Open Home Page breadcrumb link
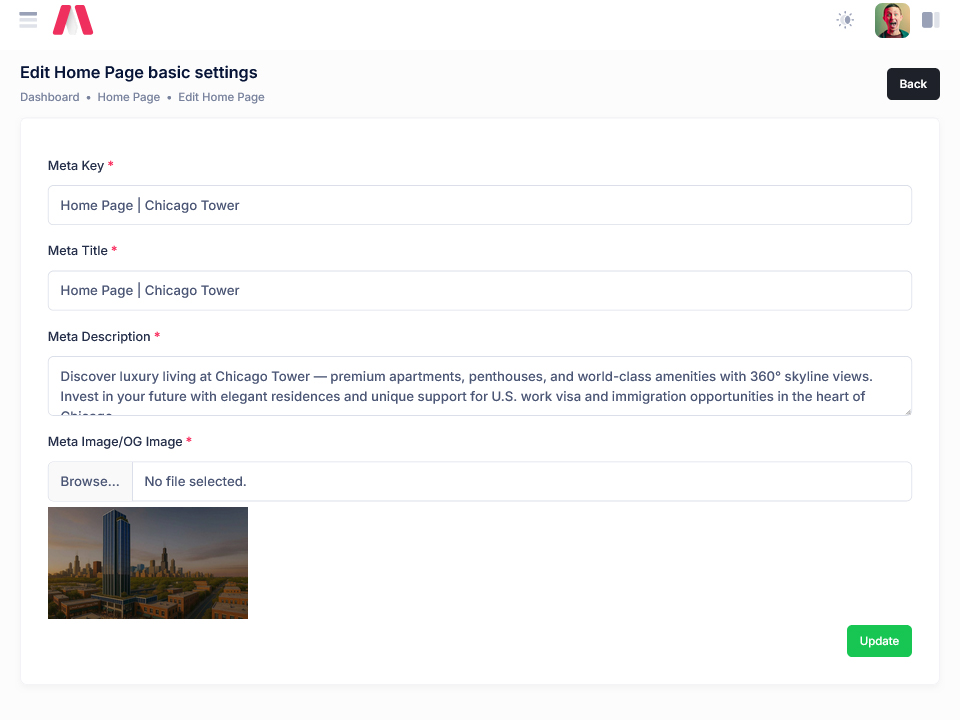Image resolution: width=960 pixels, height=720 pixels. coord(128,97)
